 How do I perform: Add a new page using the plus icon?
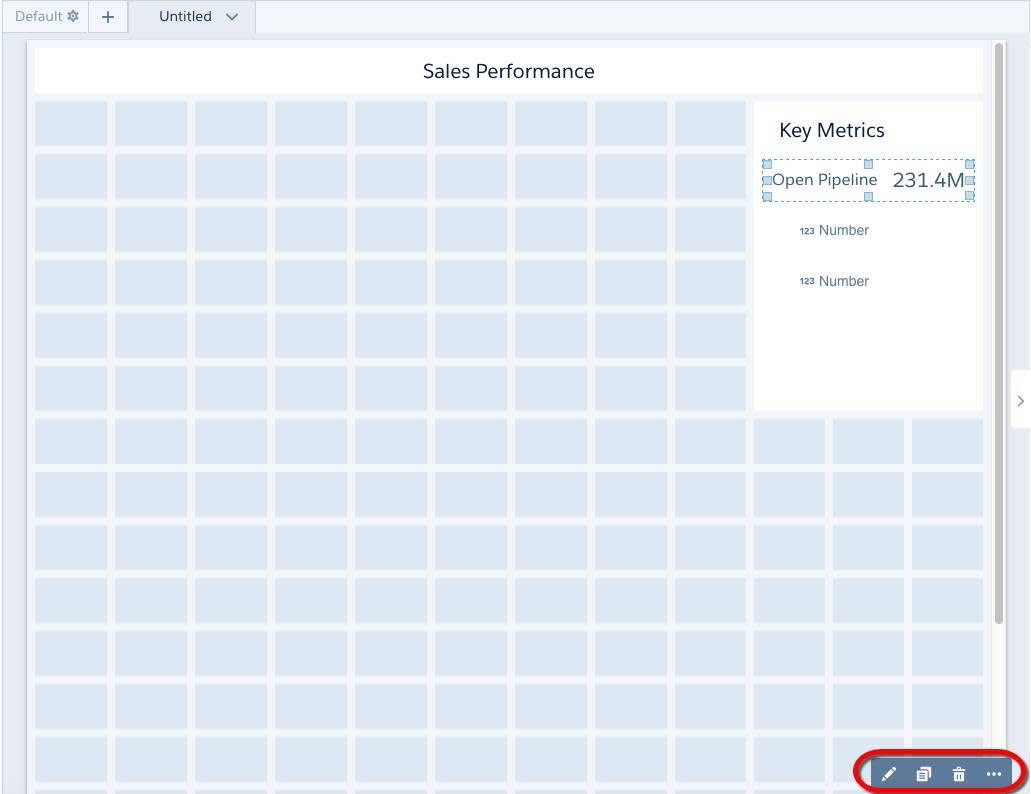107,16
